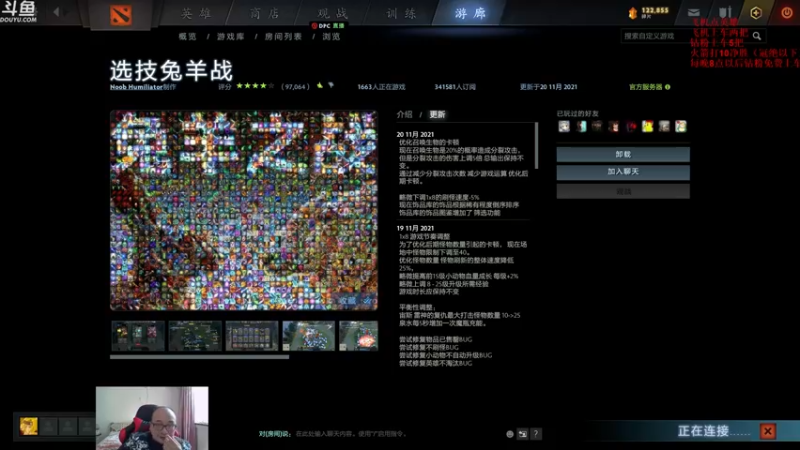This screenshot has height=450, width=800.
Task: Open the chat emoticon picker icon
Action: pyautogui.click(x=510, y=434)
